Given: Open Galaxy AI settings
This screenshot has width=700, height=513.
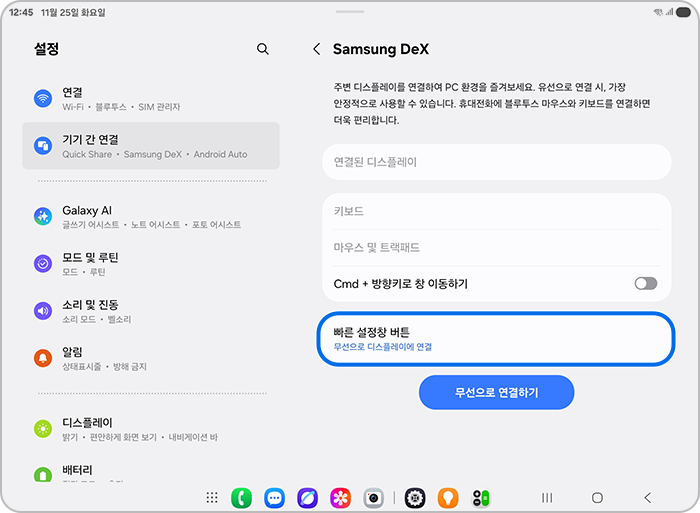Looking at the screenshot, I should (x=151, y=217).
